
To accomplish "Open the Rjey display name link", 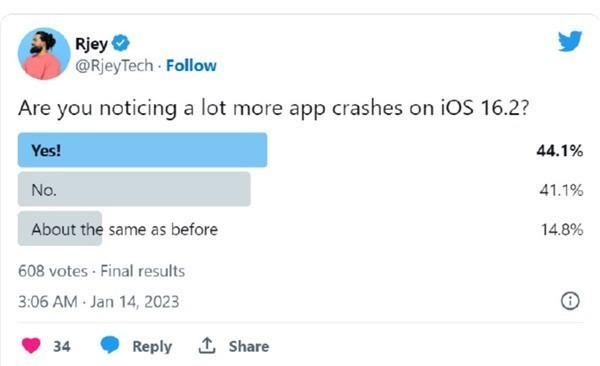I will click(91, 44).
